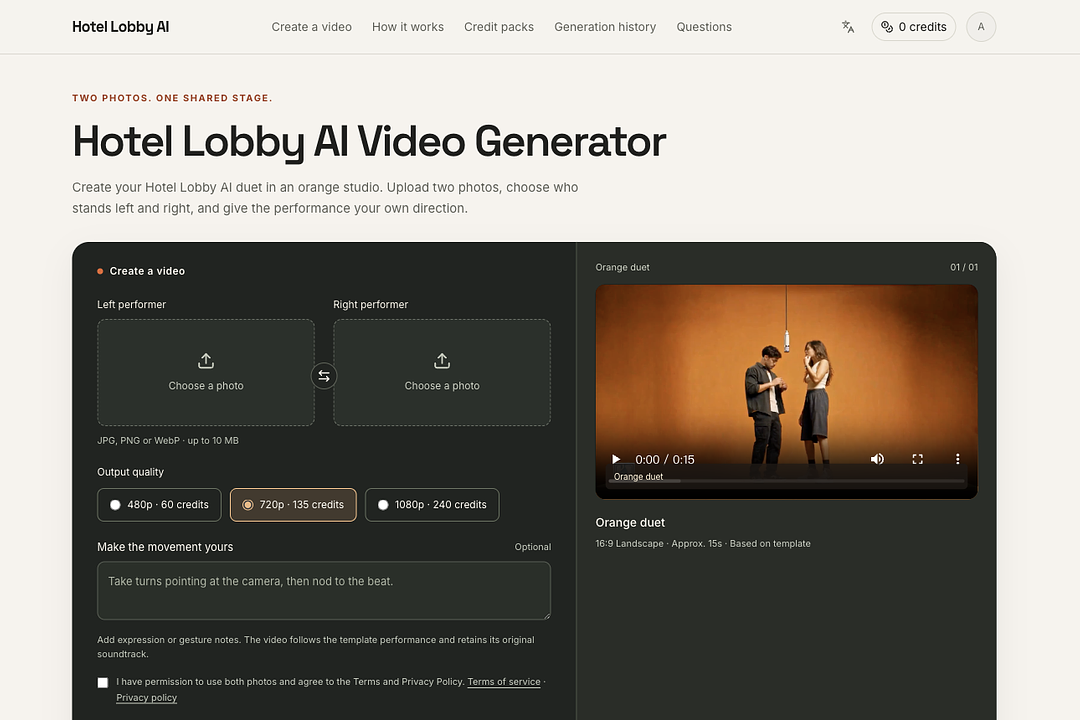
Task: Click the user avatar labeled A
Action: 981,27
